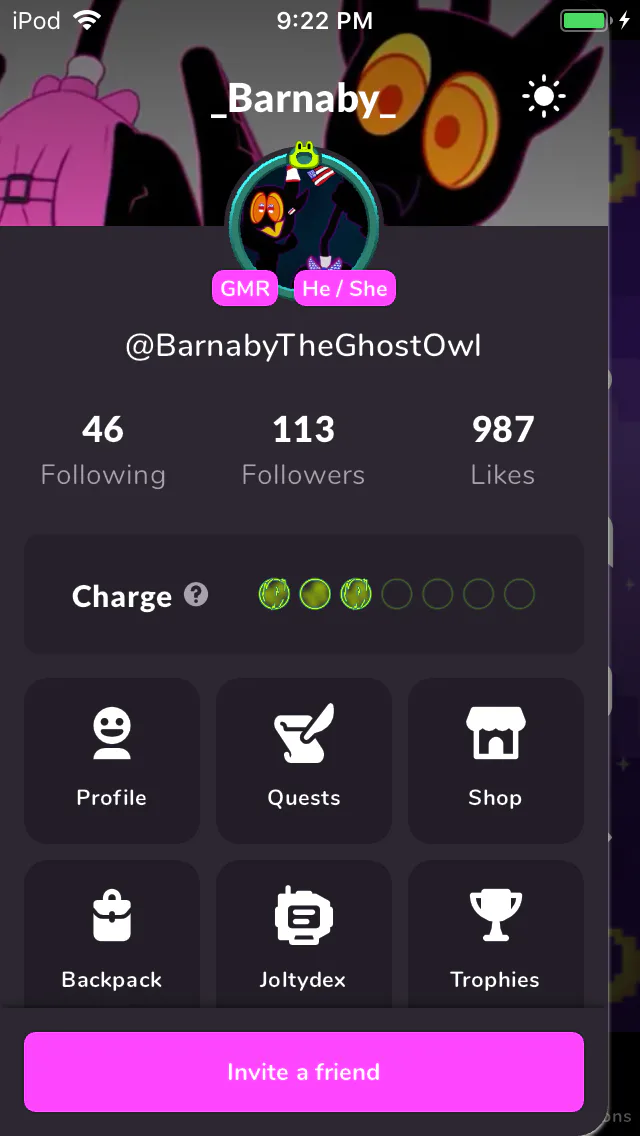Tap the _Barnaby_ display name header

click(304, 99)
